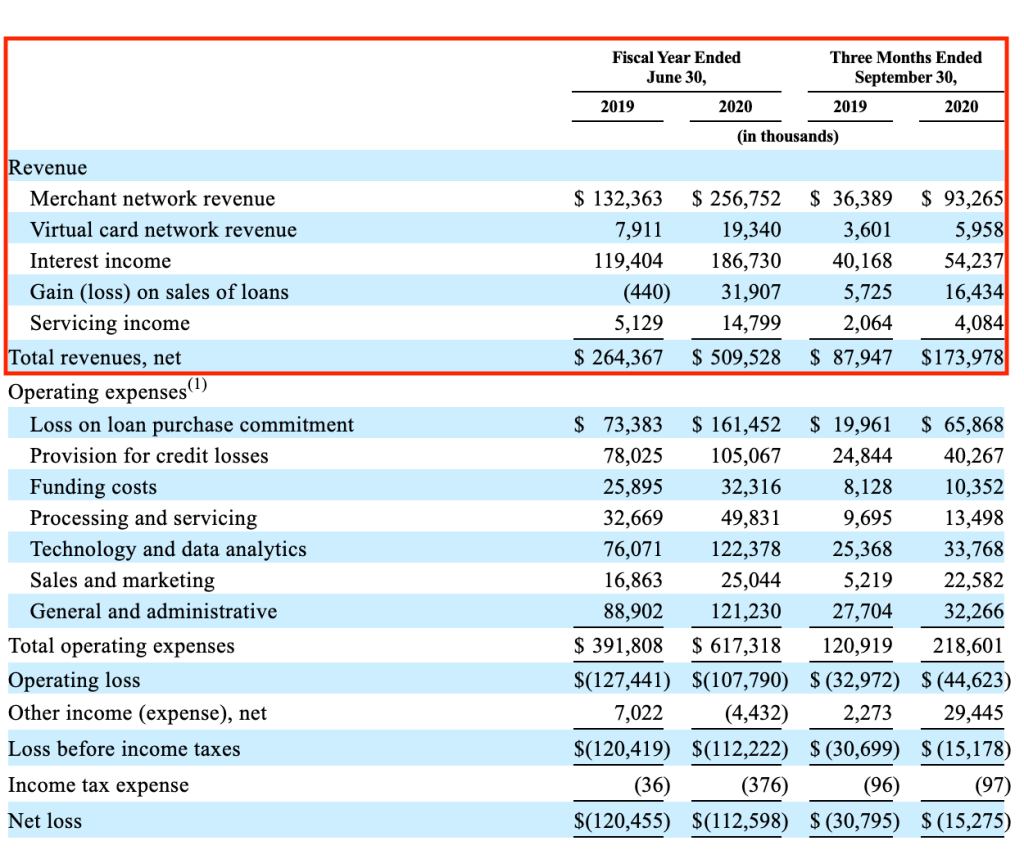Select the Loss on loan purchase commitment label
This screenshot has width=1024, height=850.
pos(192,425)
